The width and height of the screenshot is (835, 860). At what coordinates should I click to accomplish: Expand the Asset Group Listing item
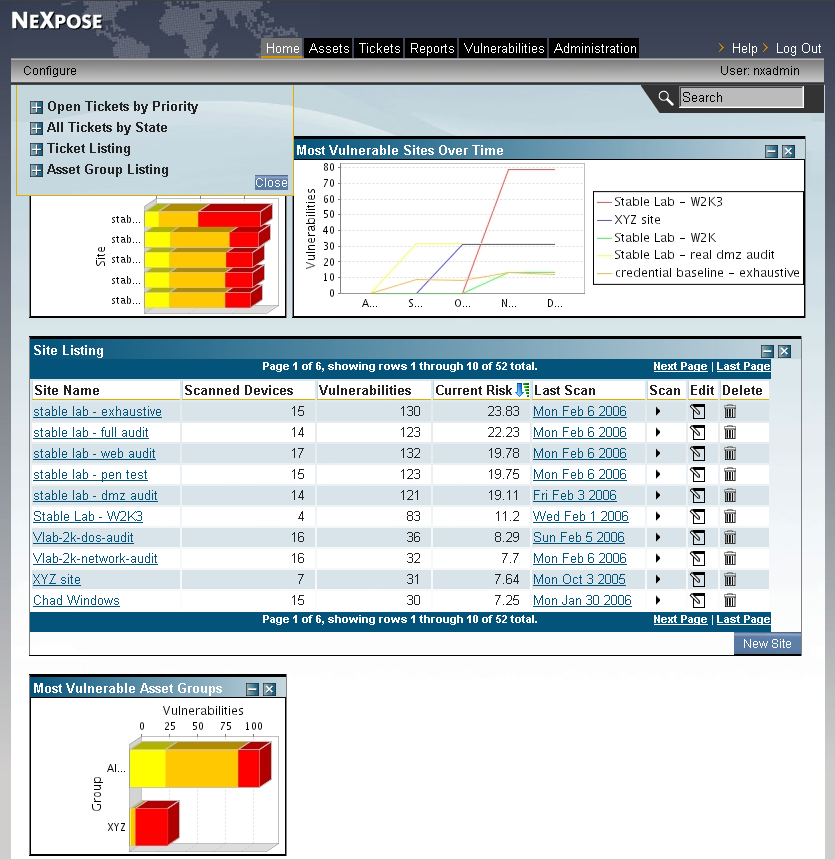tap(36, 170)
